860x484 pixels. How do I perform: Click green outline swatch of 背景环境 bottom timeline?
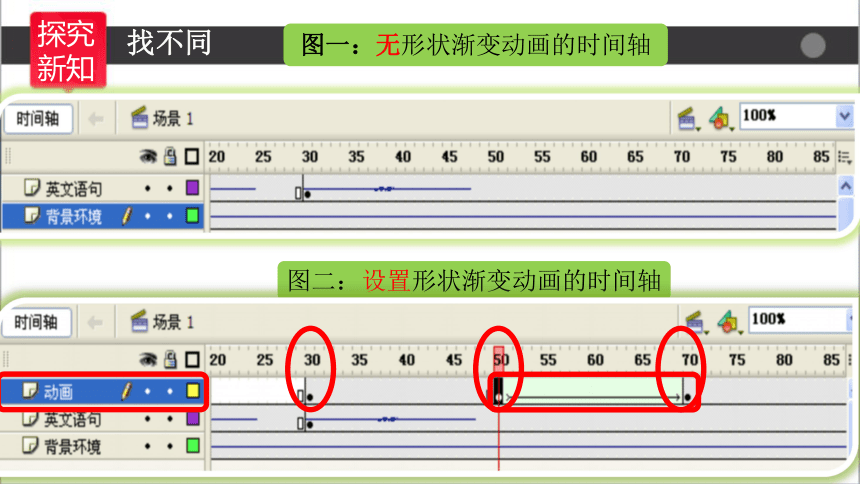[193, 445]
